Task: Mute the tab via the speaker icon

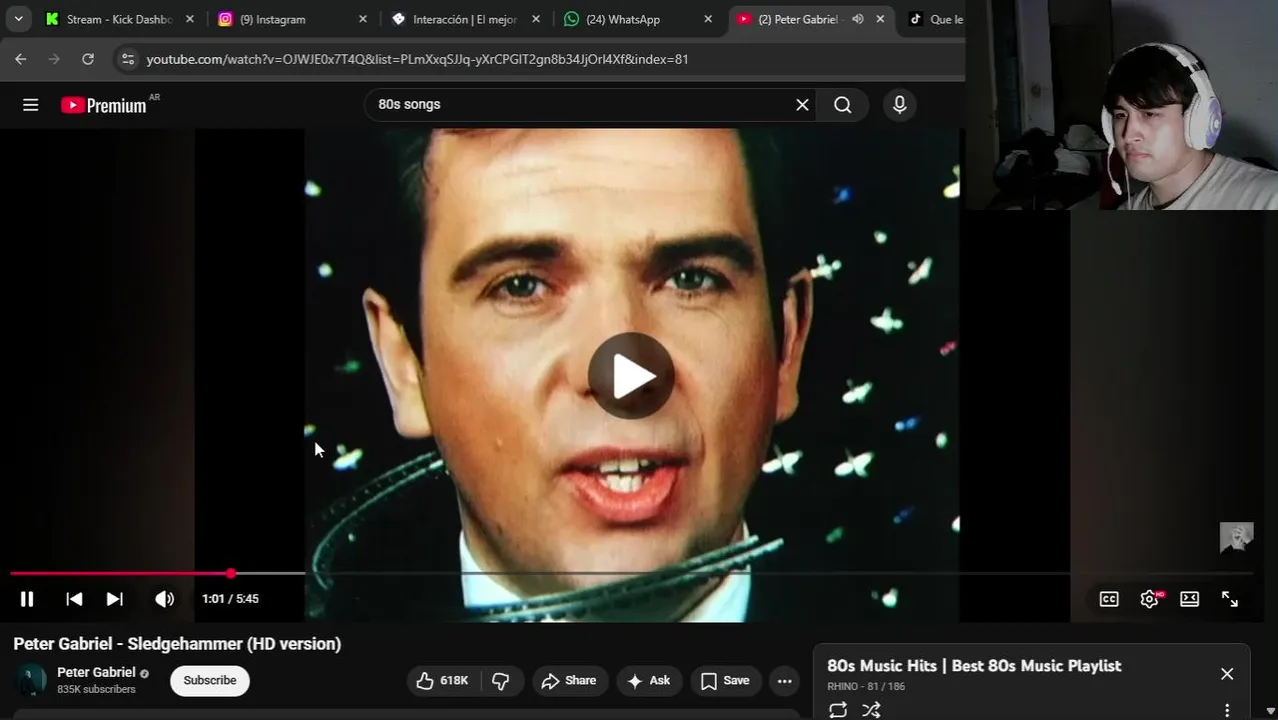Action: tap(858, 19)
